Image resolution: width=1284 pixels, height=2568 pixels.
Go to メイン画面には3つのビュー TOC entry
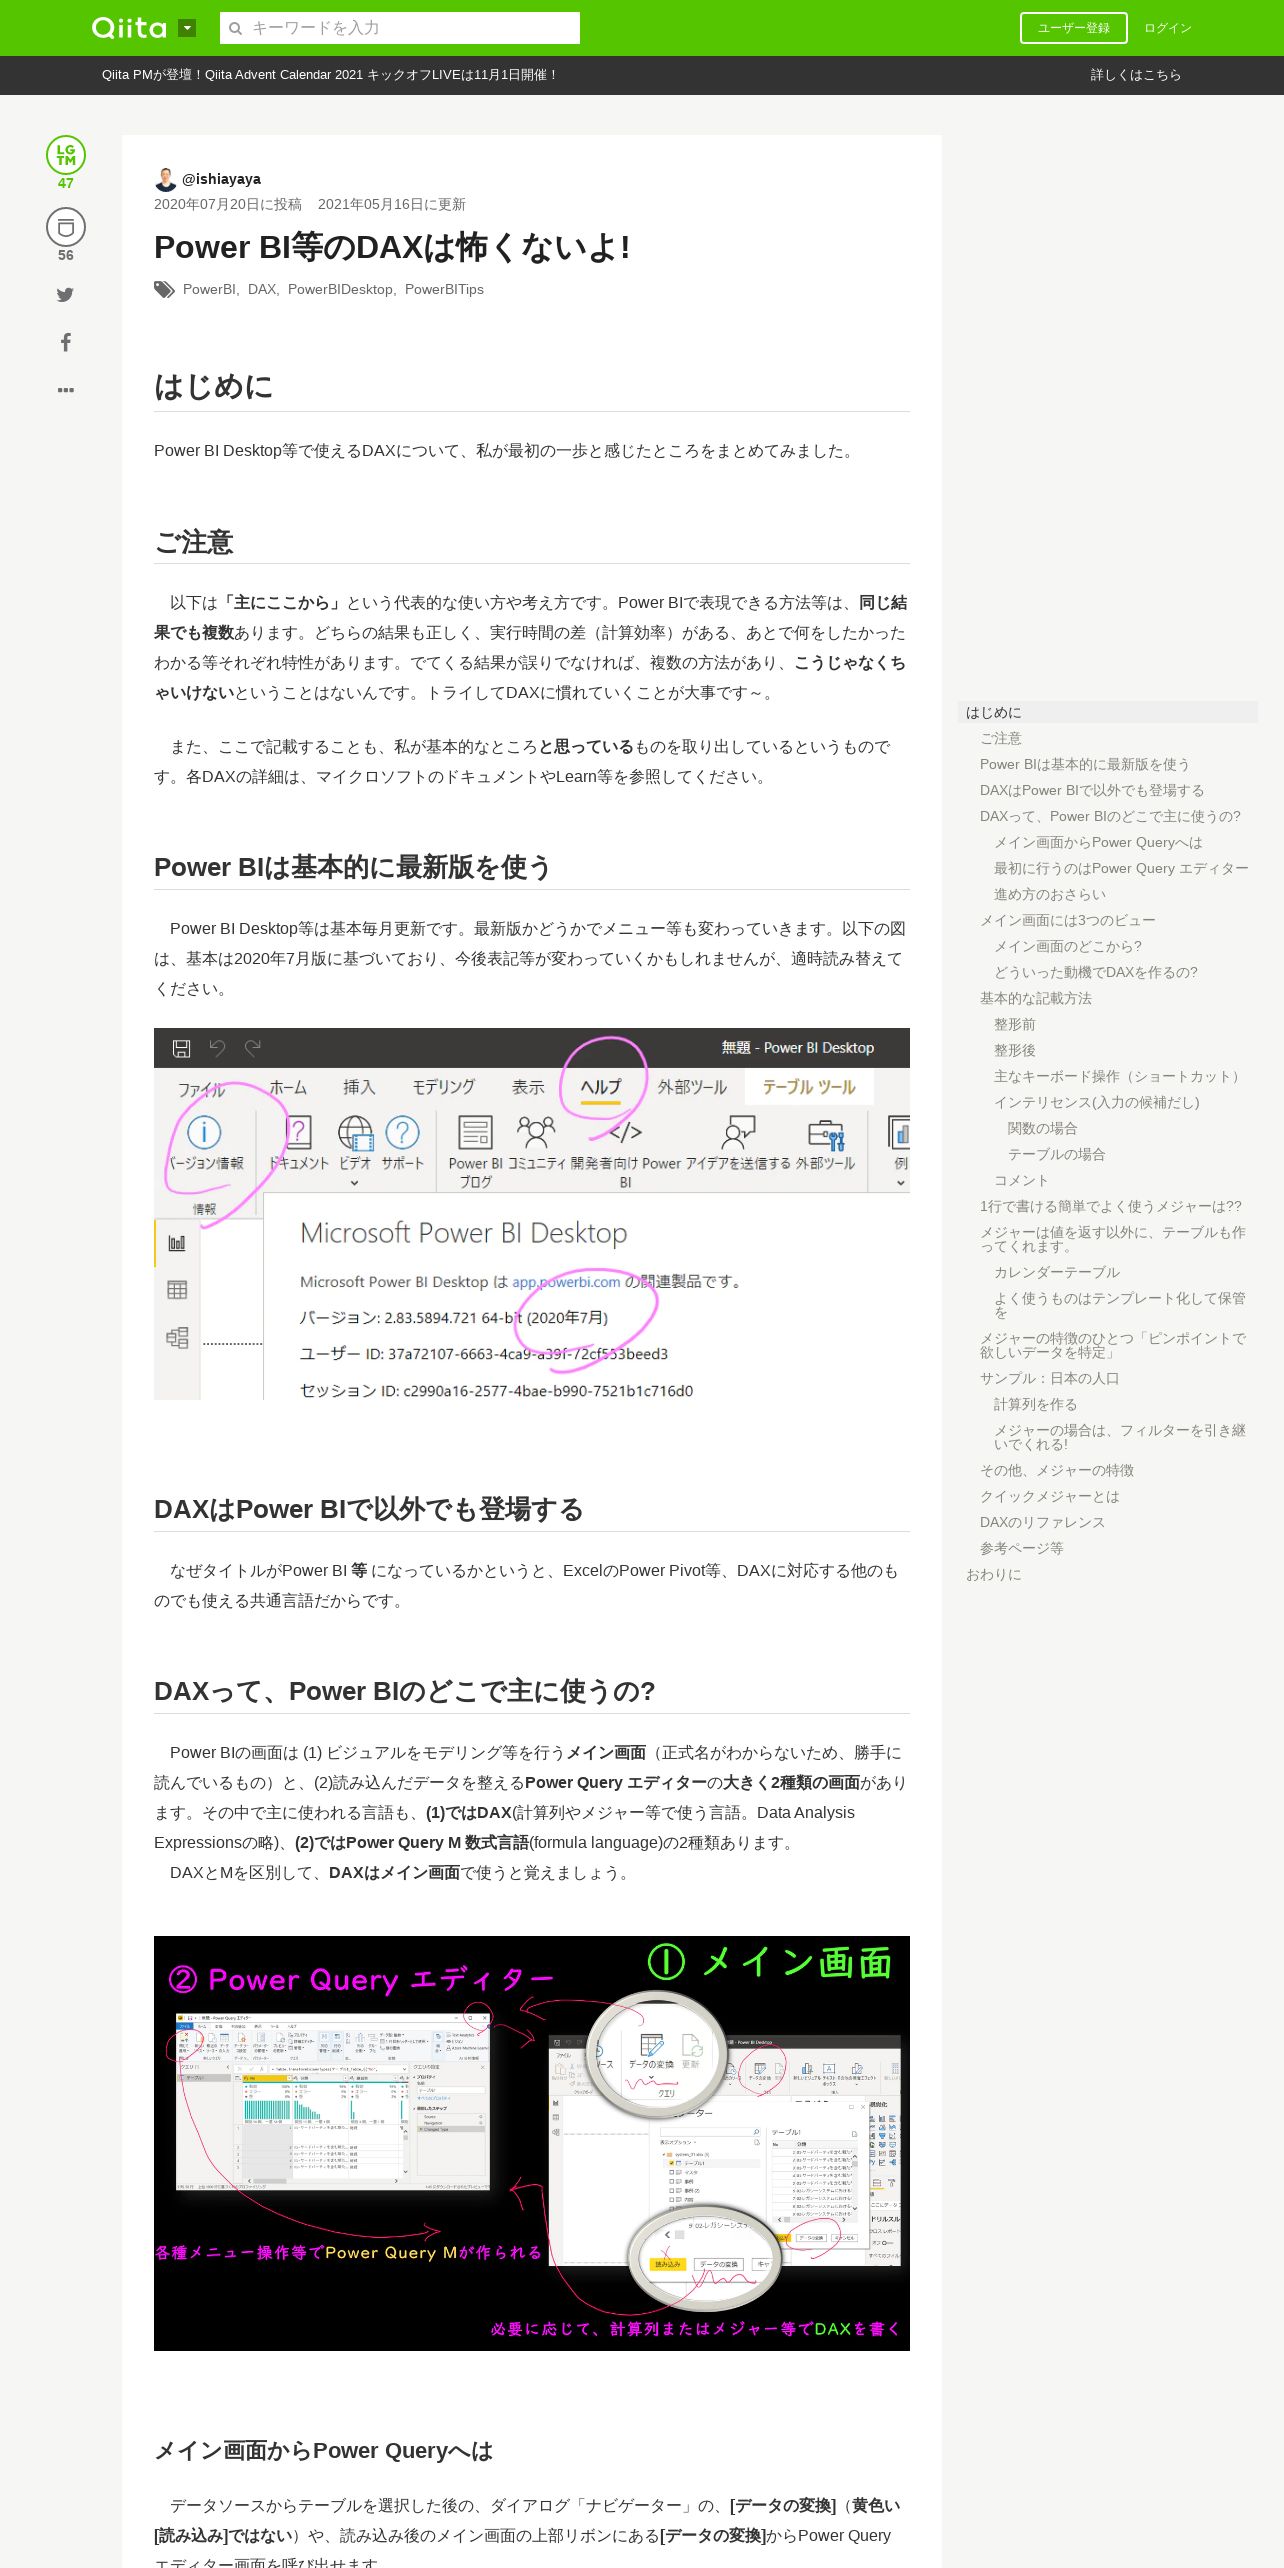click(x=1068, y=920)
